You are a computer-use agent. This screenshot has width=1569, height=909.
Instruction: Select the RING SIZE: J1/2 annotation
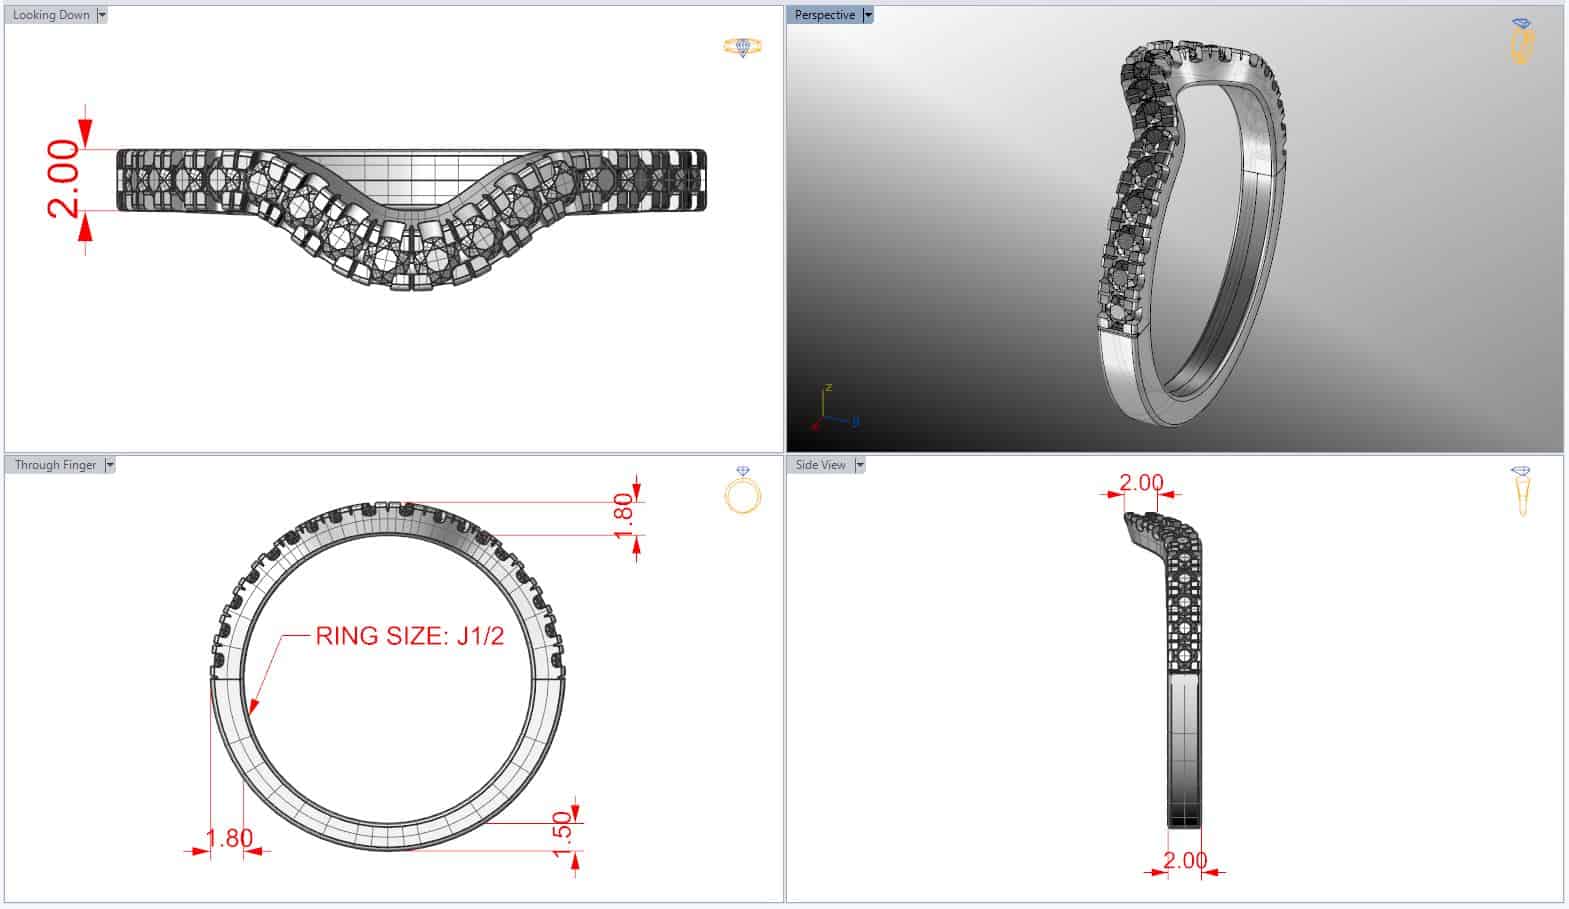(410, 636)
